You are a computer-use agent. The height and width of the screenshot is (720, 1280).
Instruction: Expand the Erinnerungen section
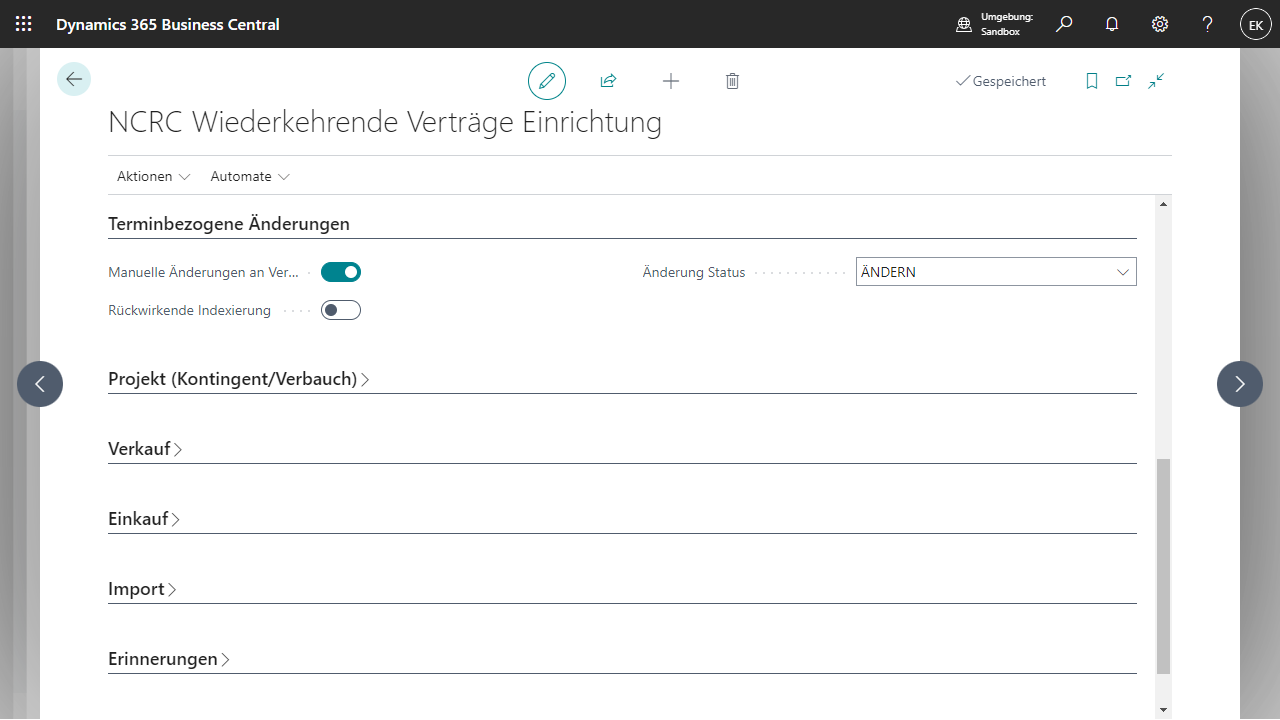164,659
